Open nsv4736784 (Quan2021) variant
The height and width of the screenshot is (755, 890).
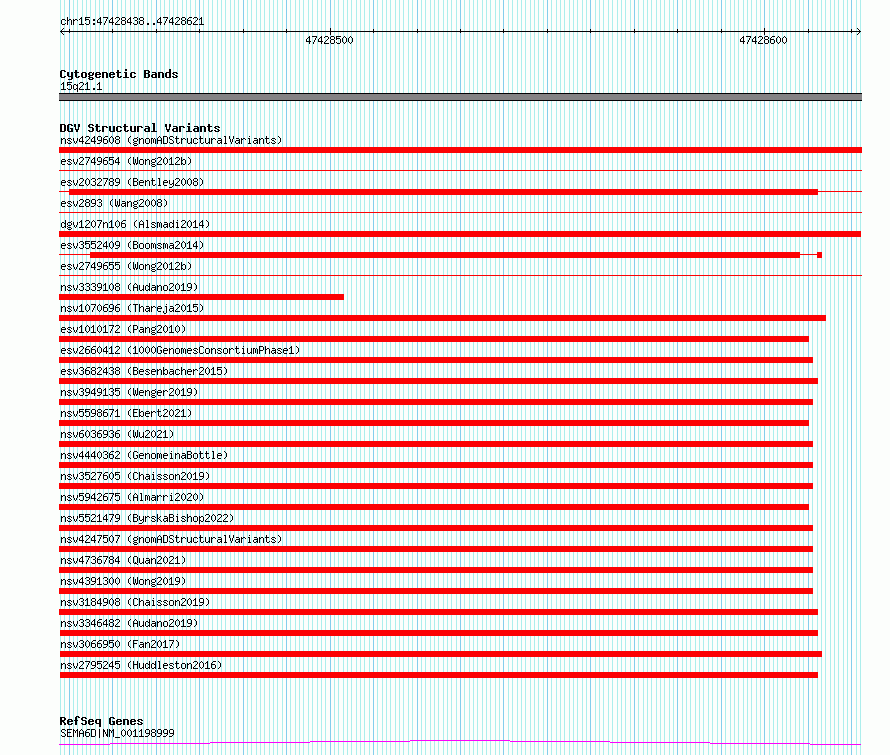point(123,560)
